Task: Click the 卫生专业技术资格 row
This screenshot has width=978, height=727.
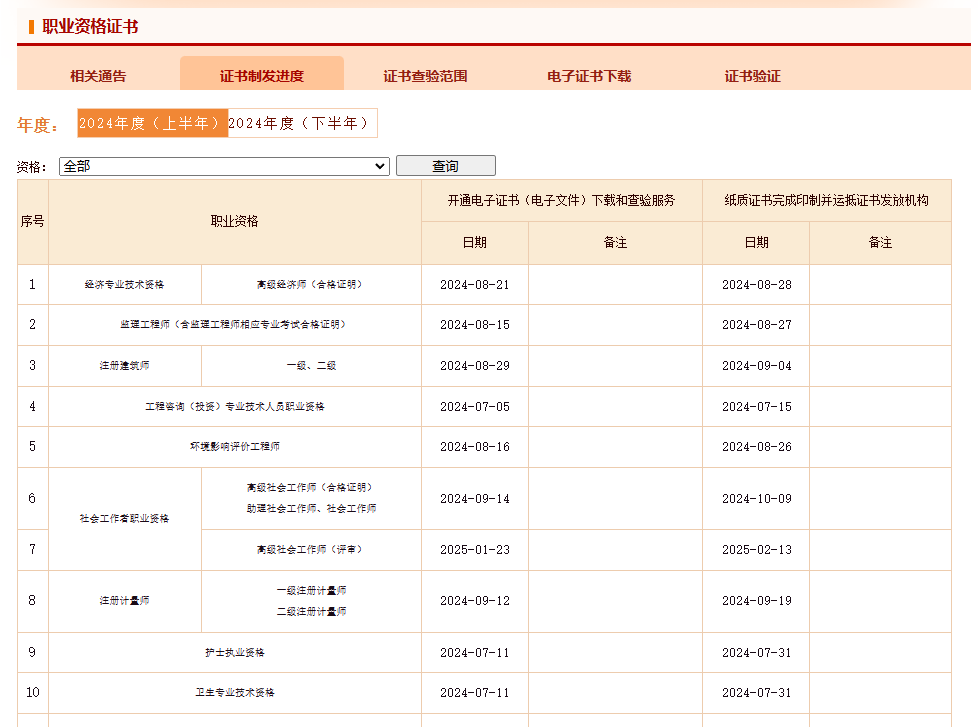Action: [x=234, y=692]
